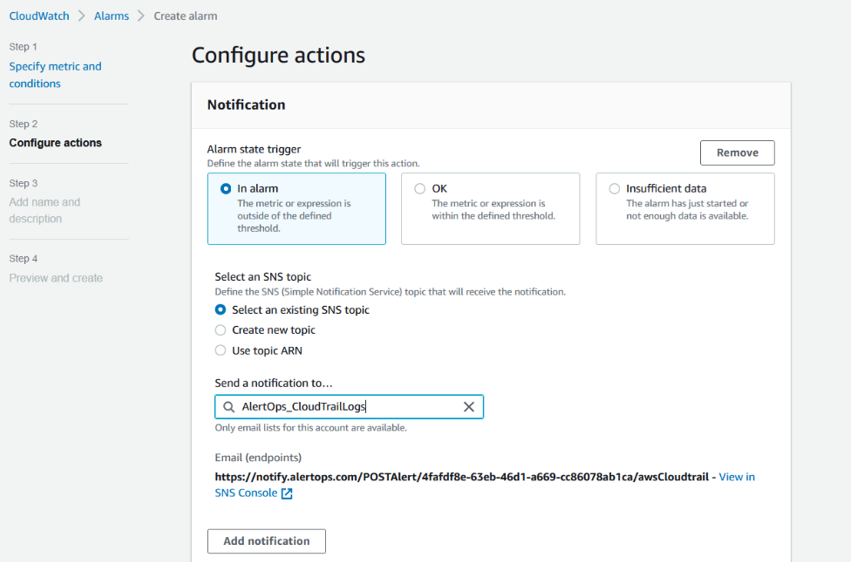Clear the AlertOps_CloudTrailLogs topic with X icon
Image resolution: width=851 pixels, height=562 pixels.
469,407
